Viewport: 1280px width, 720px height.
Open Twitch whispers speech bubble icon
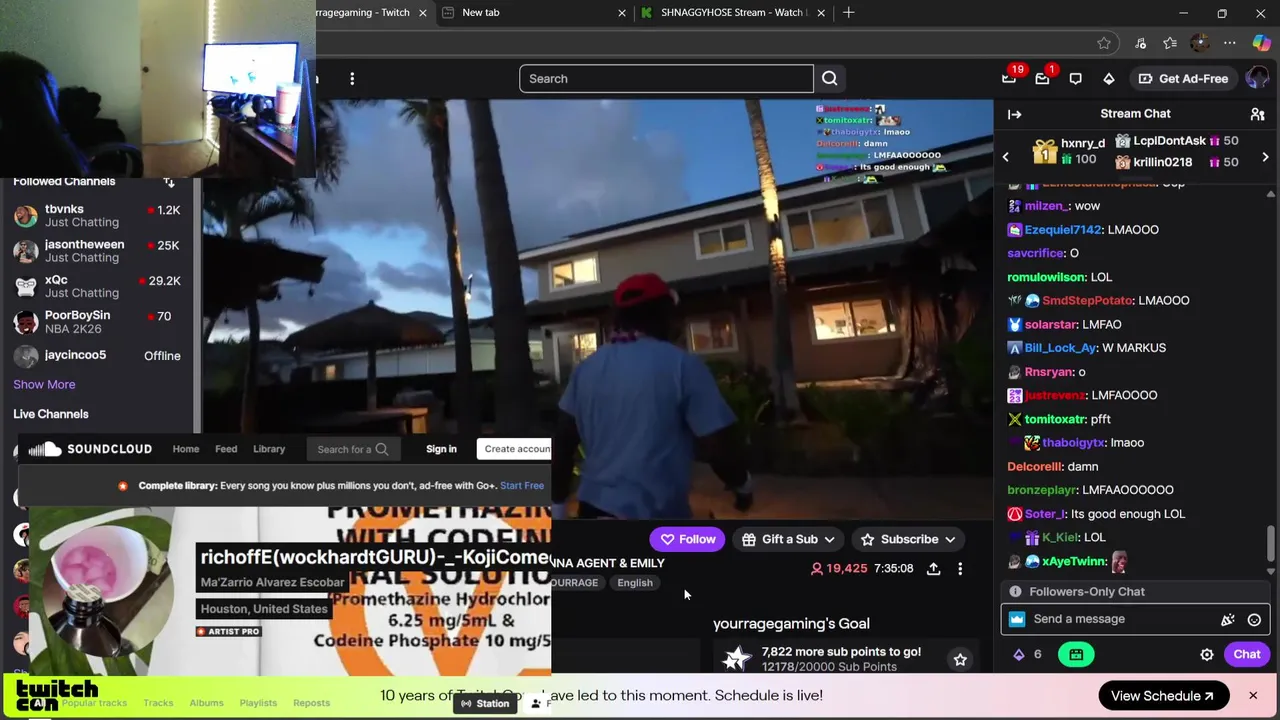pyautogui.click(x=1075, y=79)
